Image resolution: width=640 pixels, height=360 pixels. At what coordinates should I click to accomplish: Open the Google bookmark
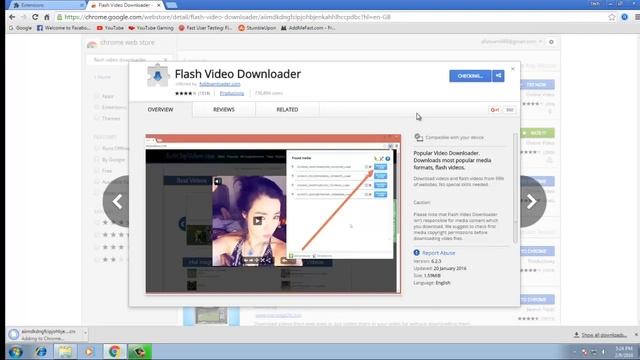(20, 28)
